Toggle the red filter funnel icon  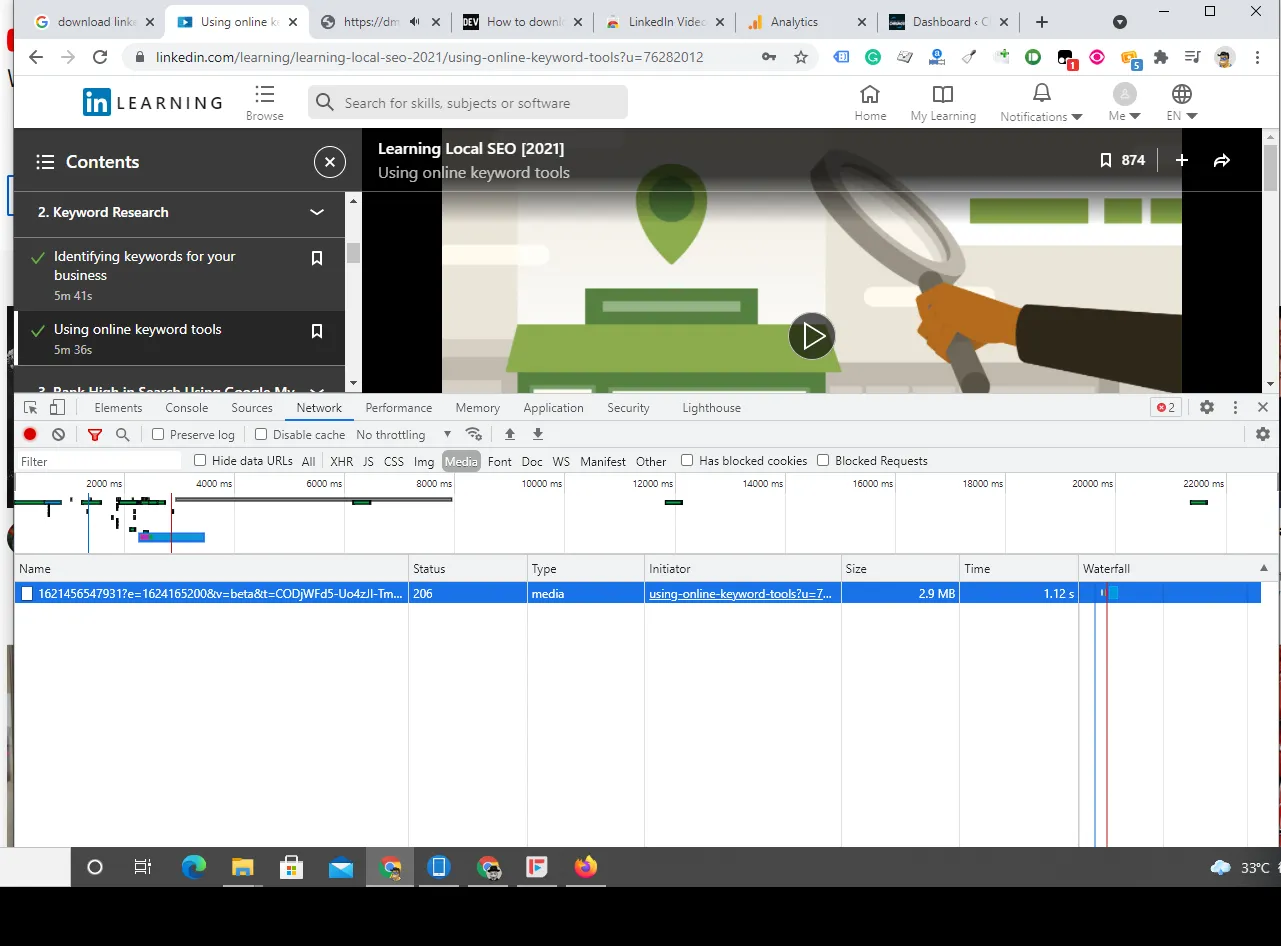pos(95,435)
